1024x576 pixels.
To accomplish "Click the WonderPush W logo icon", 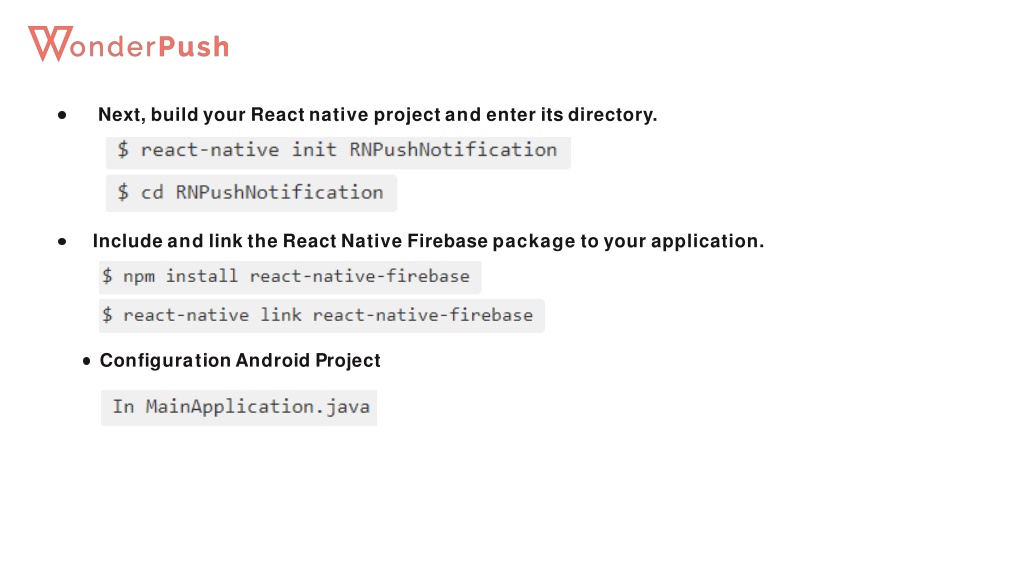I will [50, 44].
